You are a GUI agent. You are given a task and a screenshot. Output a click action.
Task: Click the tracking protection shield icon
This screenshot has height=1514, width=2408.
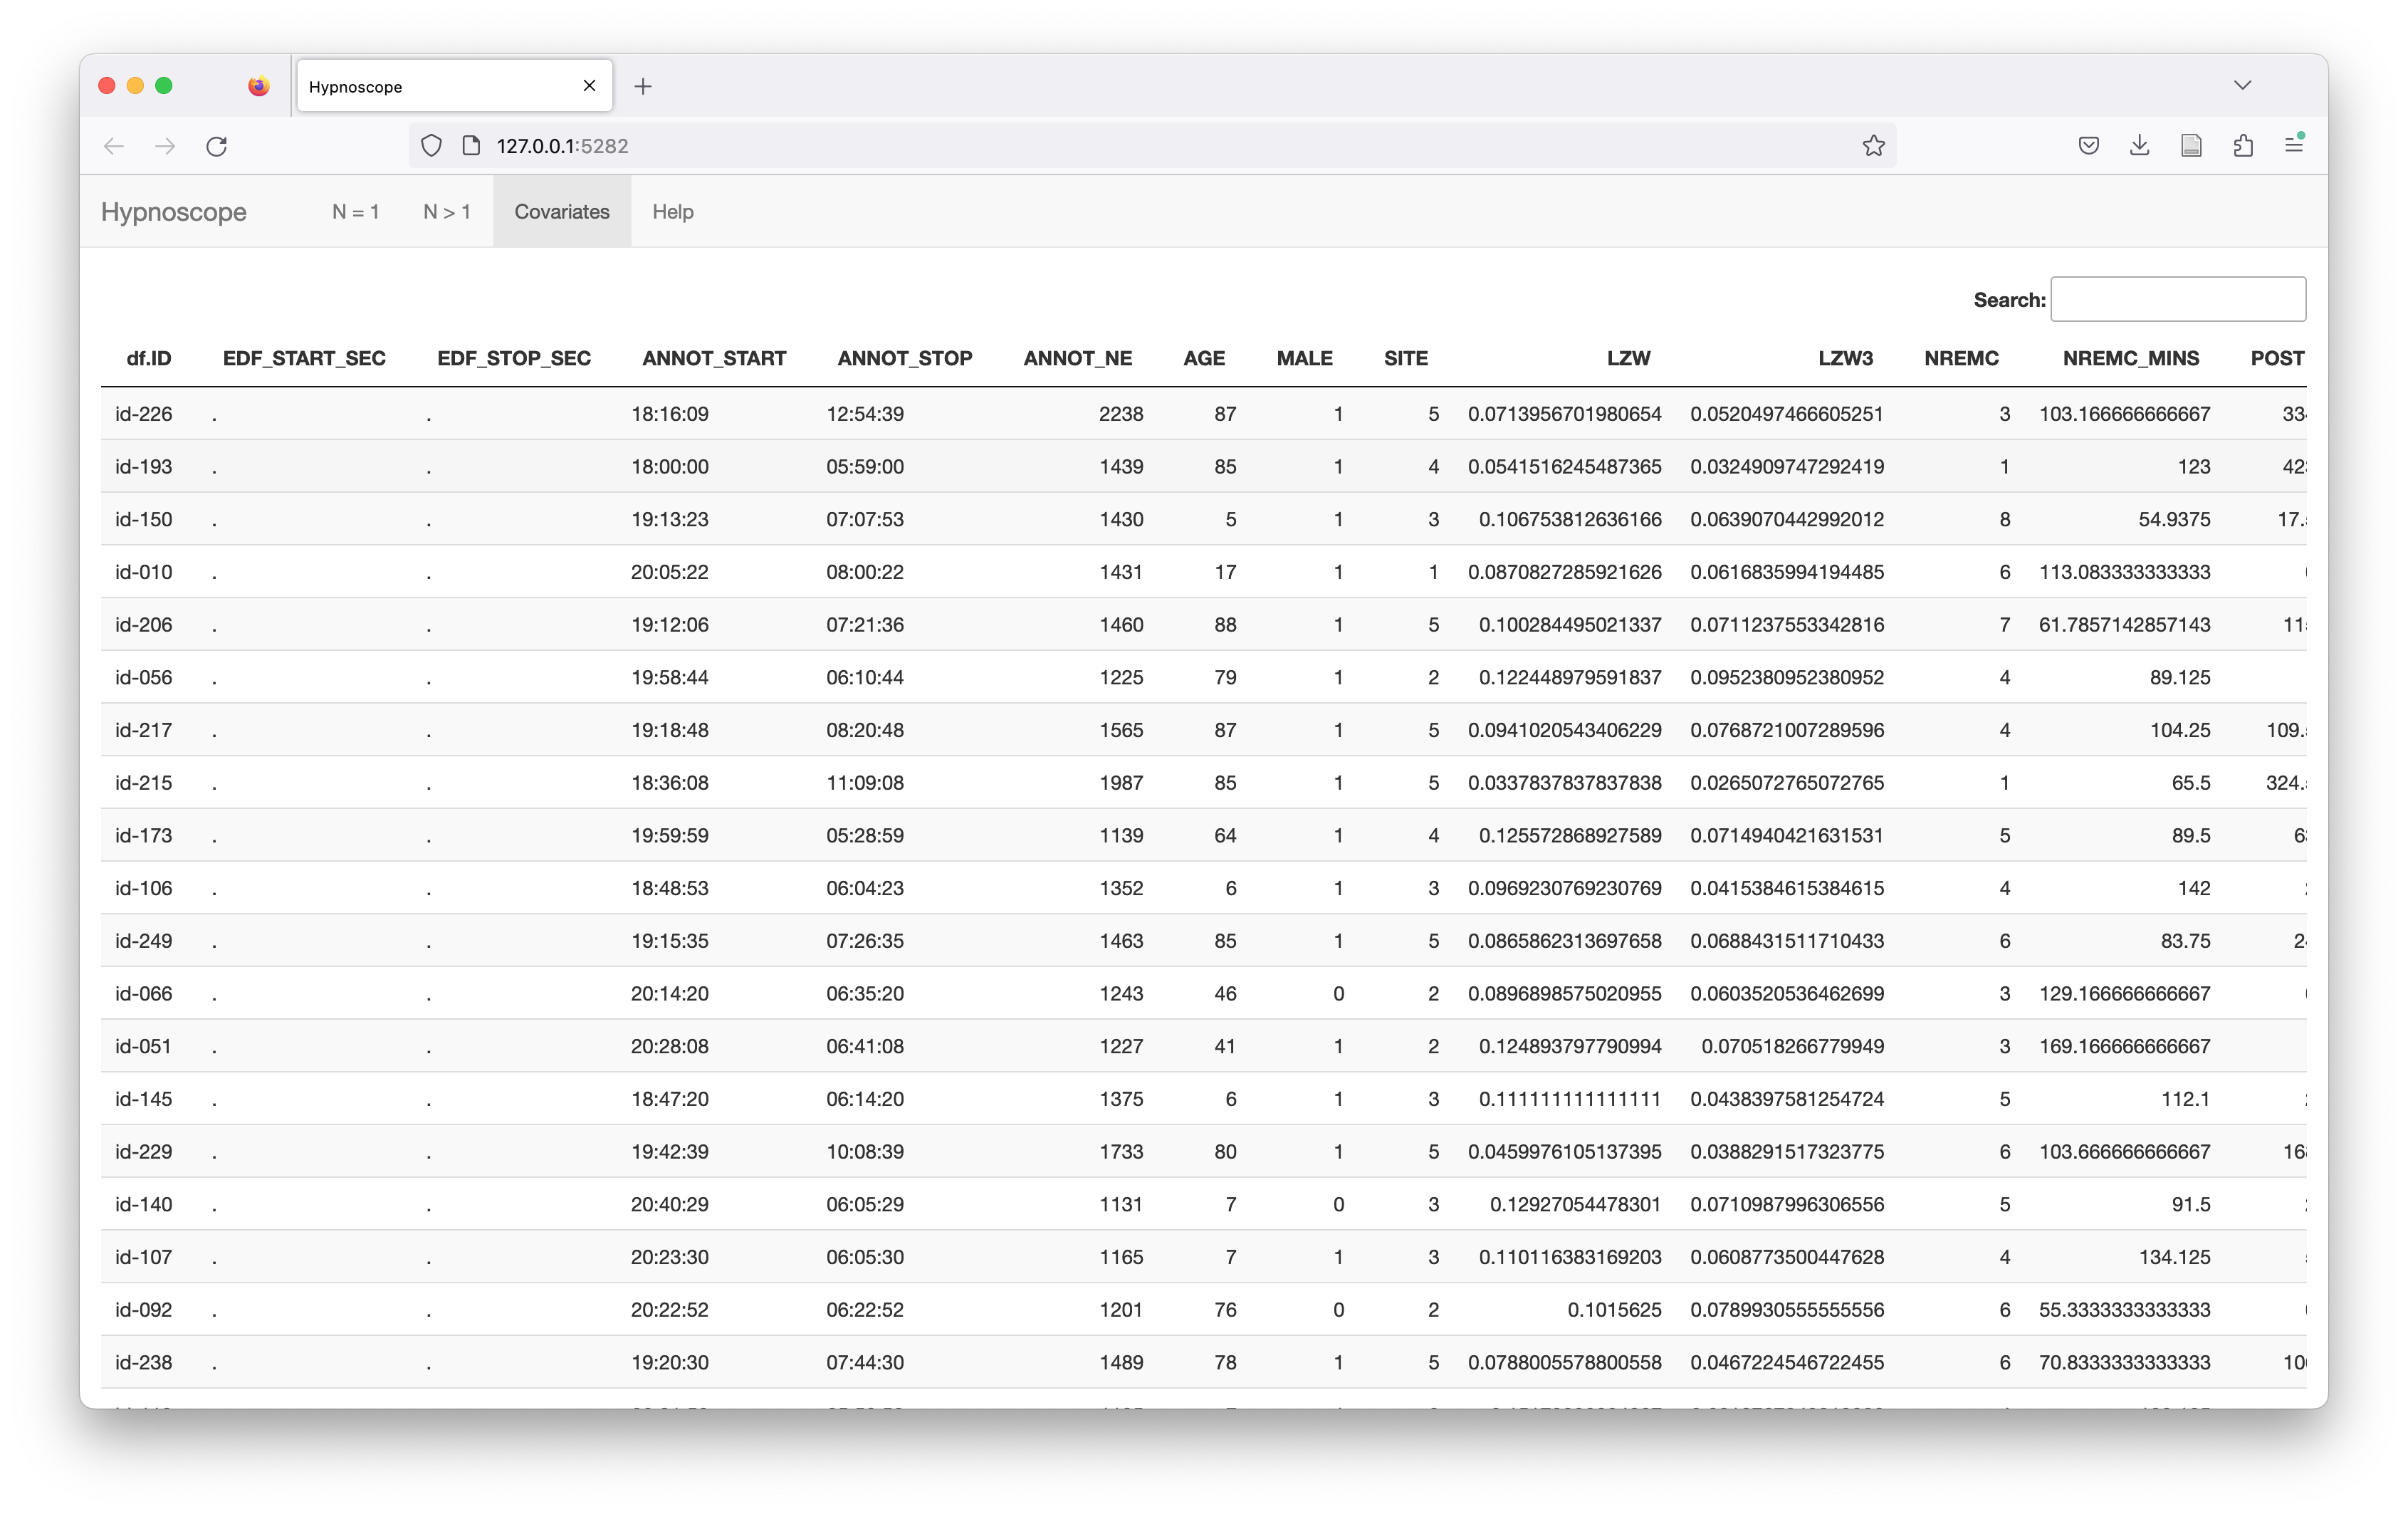pyautogui.click(x=431, y=146)
